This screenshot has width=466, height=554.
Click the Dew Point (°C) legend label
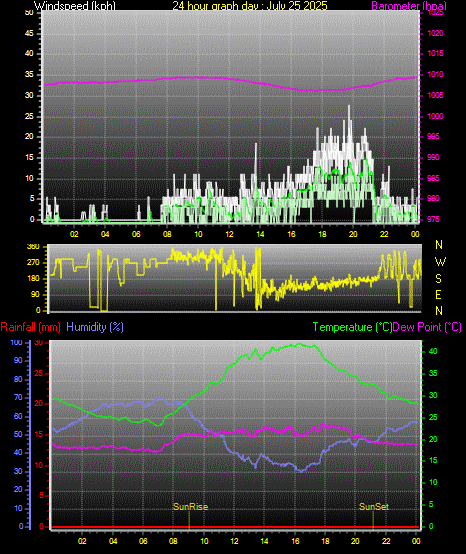coord(427,327)
